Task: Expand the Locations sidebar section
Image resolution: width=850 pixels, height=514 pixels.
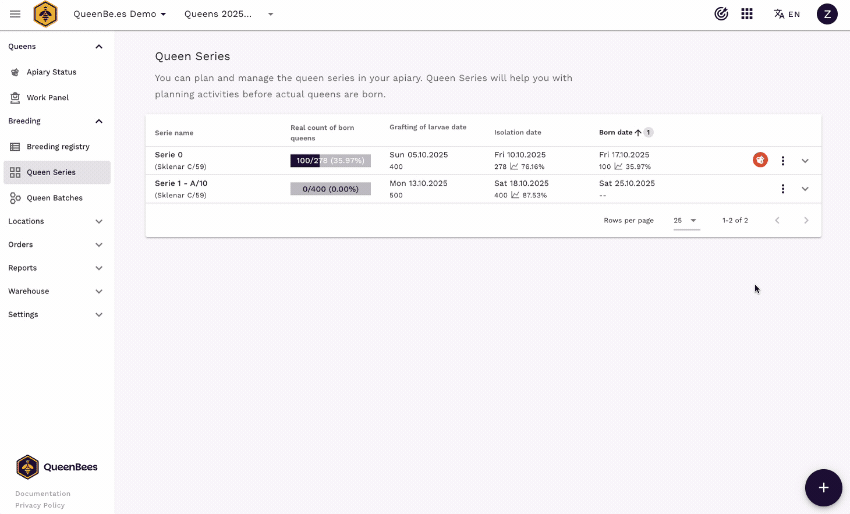Action: point(56,221)
